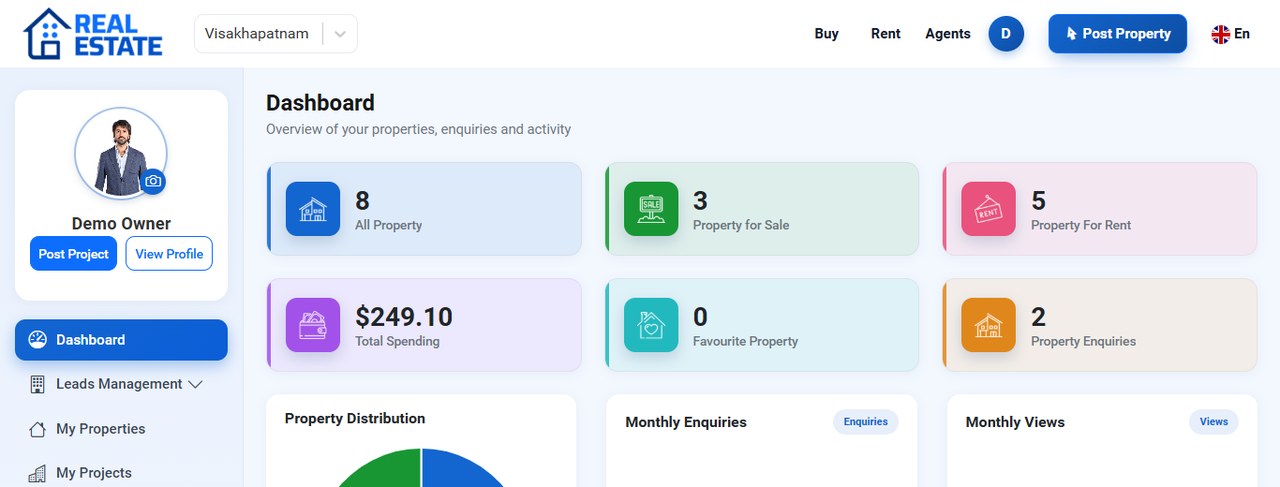Click the Views badge on Monthly Views

[1213, 422]
